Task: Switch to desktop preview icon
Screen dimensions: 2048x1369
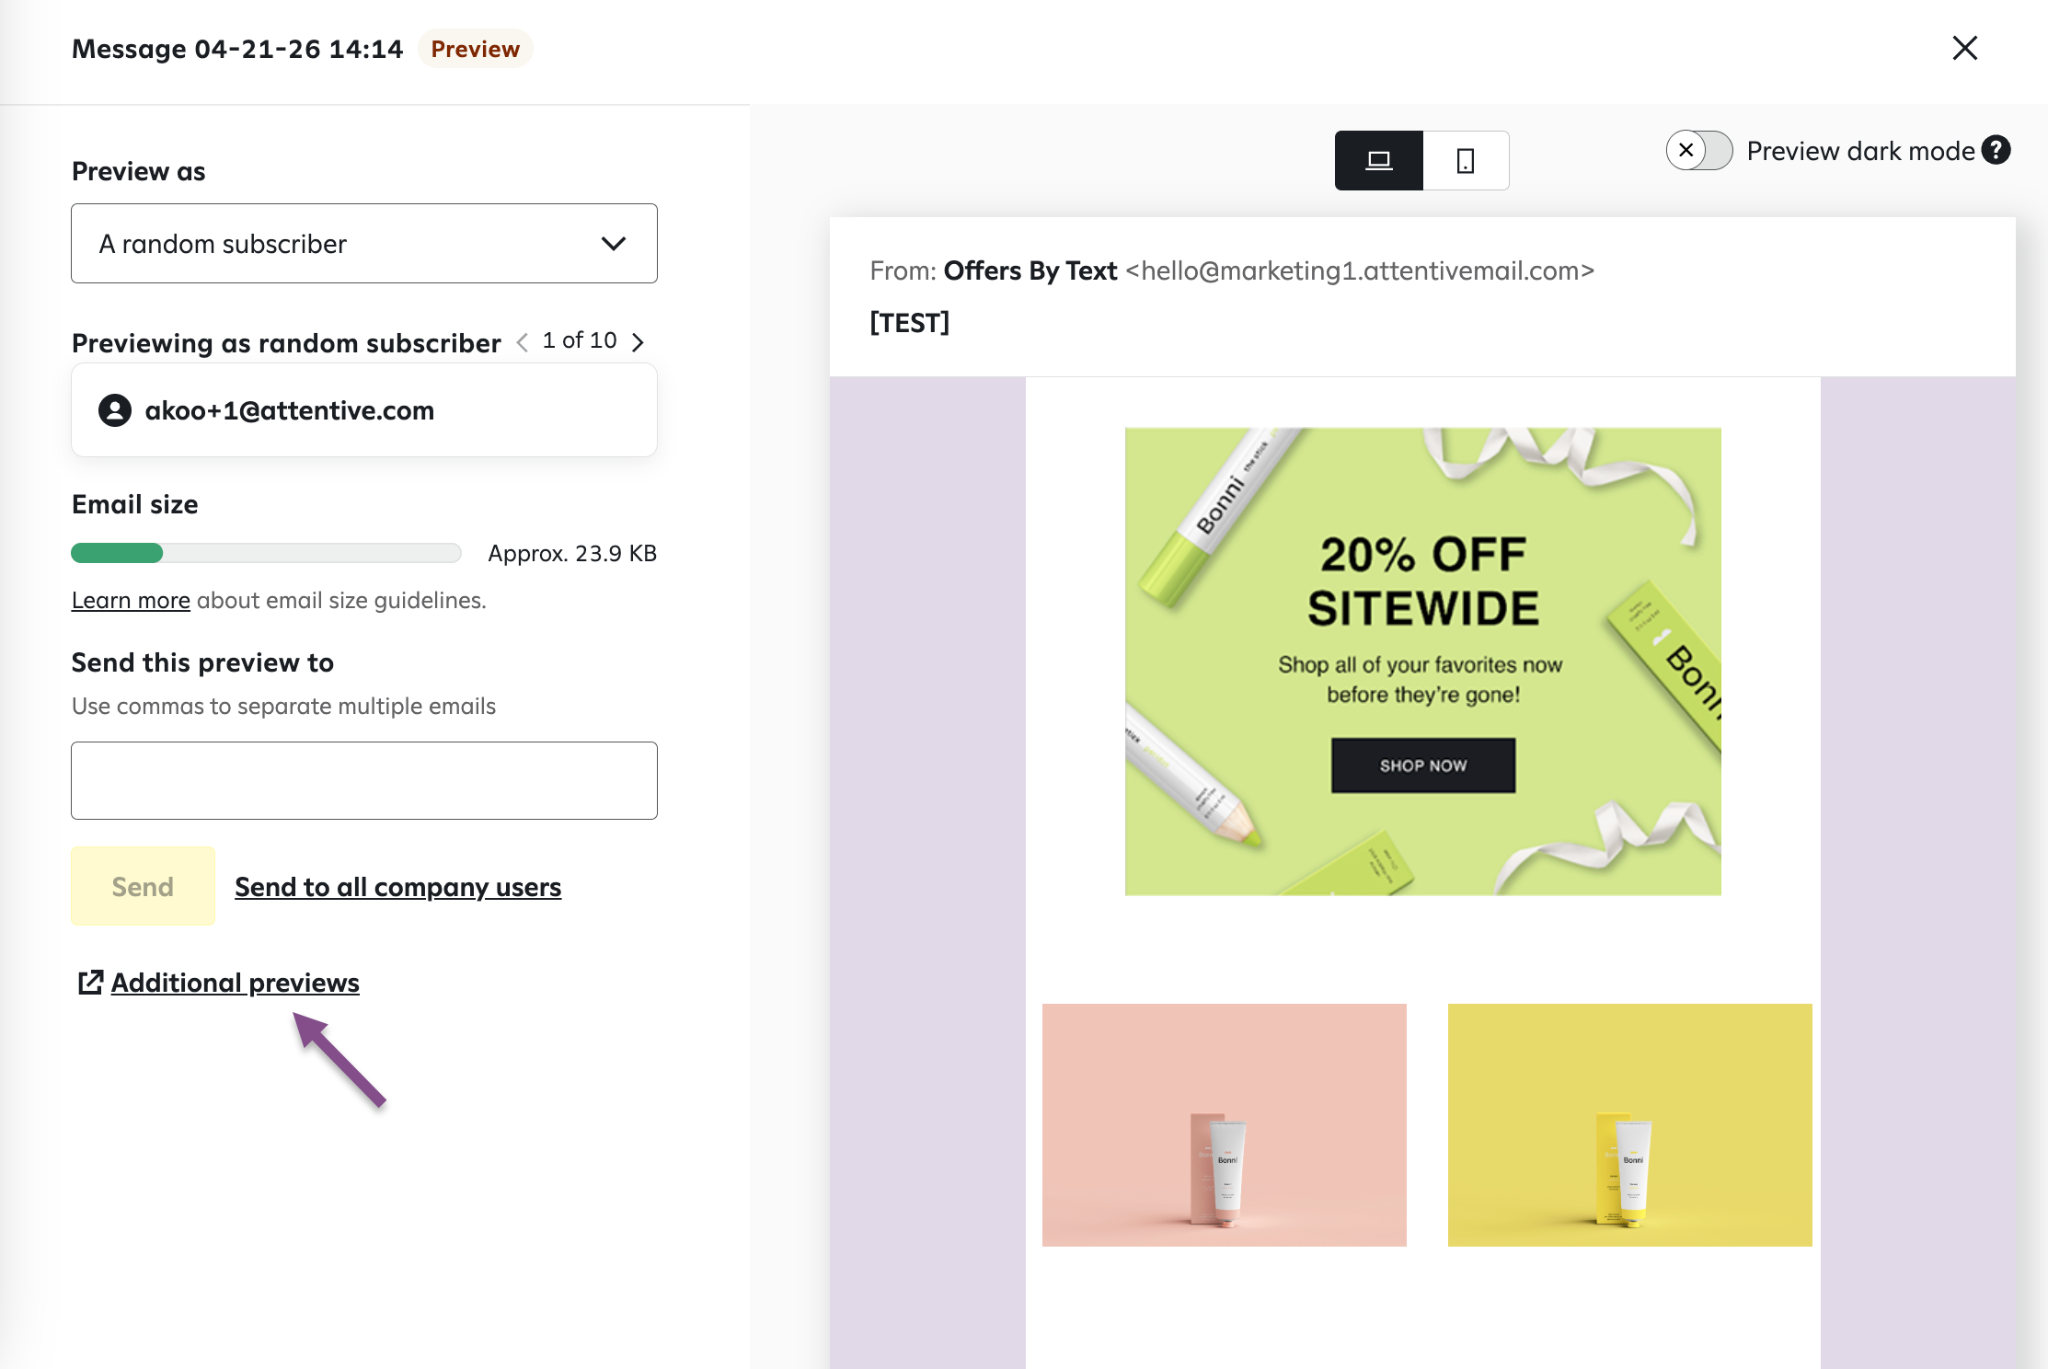Action: (x=1378, y=160)
